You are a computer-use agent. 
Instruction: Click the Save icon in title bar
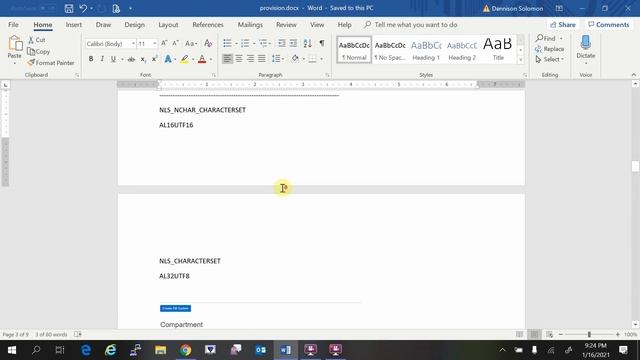click(69, 8)
